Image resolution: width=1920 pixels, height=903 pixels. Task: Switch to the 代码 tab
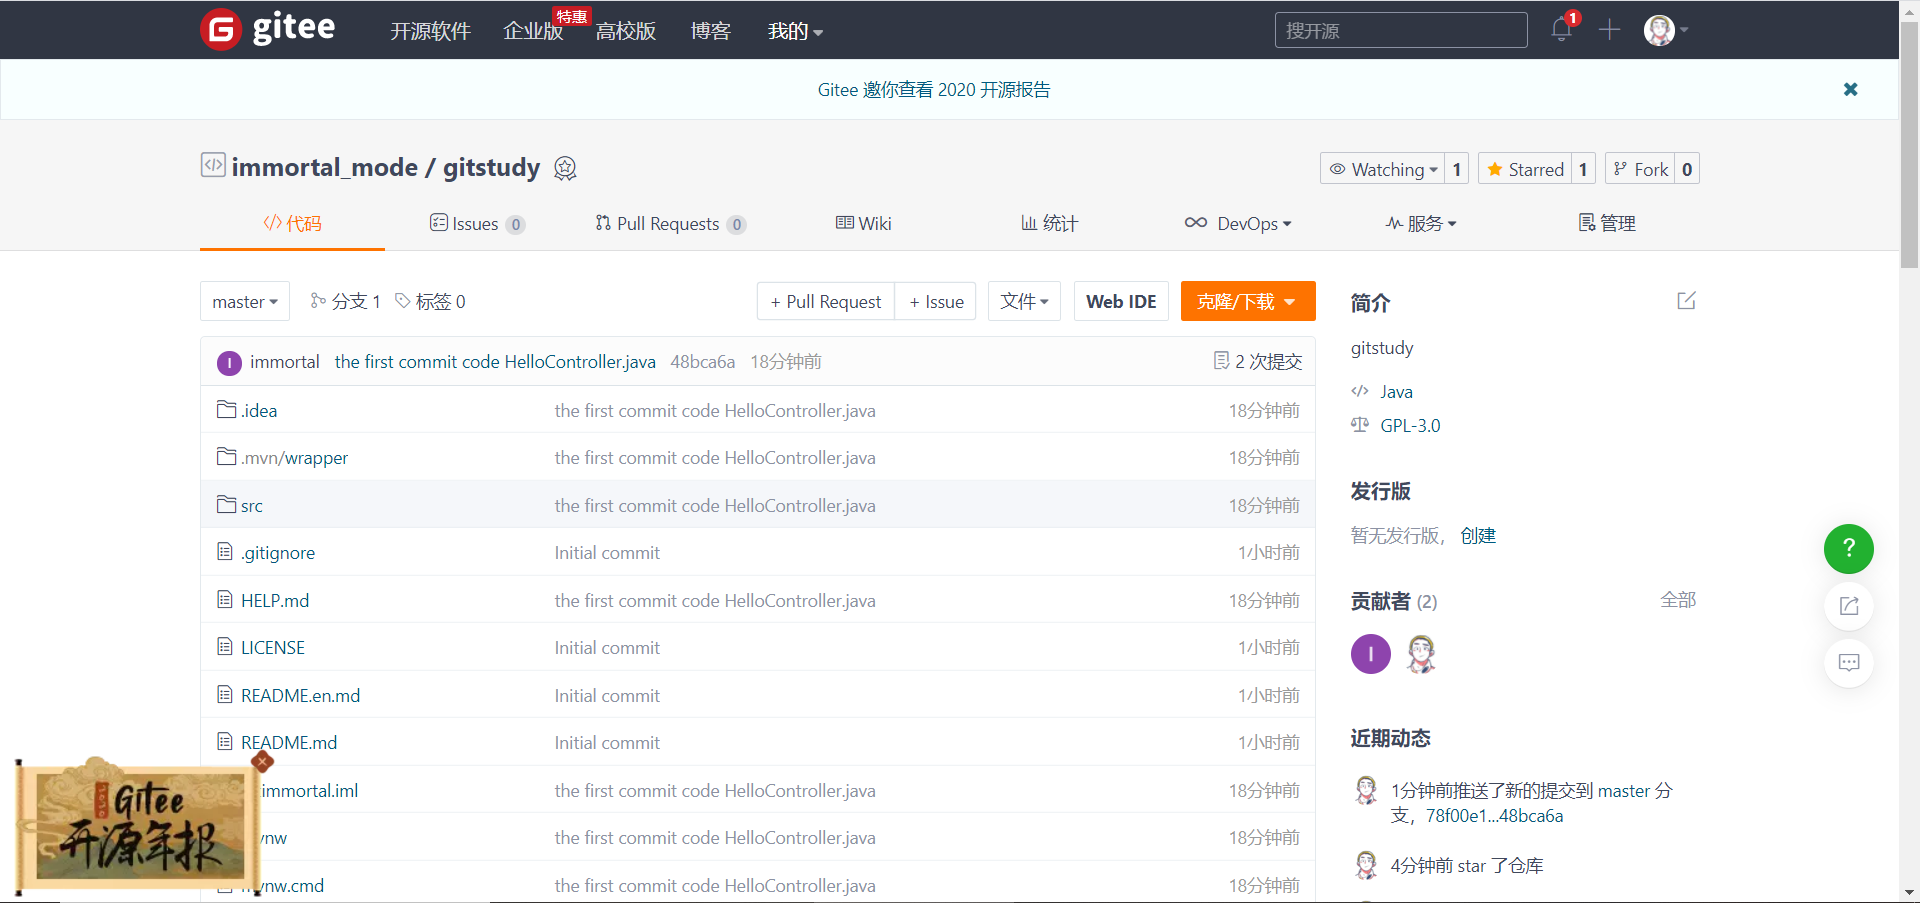point(292,223)
